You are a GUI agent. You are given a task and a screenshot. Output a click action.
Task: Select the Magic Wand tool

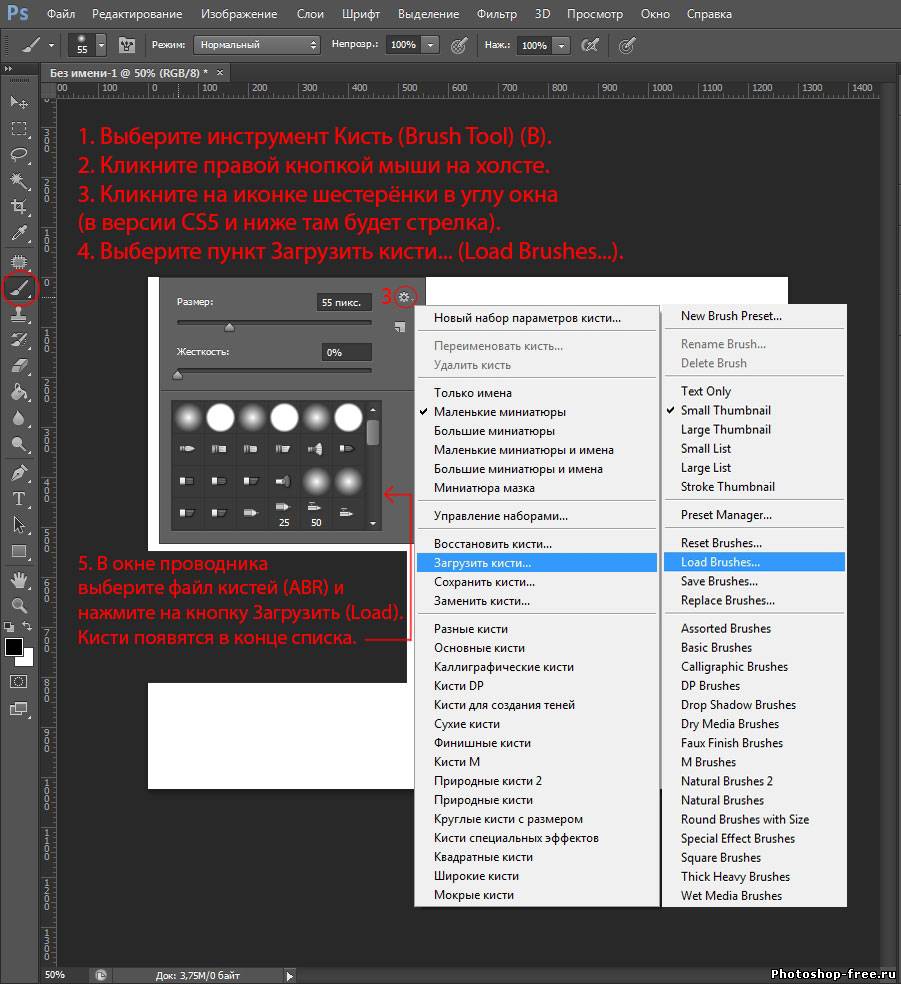[18, 181]
